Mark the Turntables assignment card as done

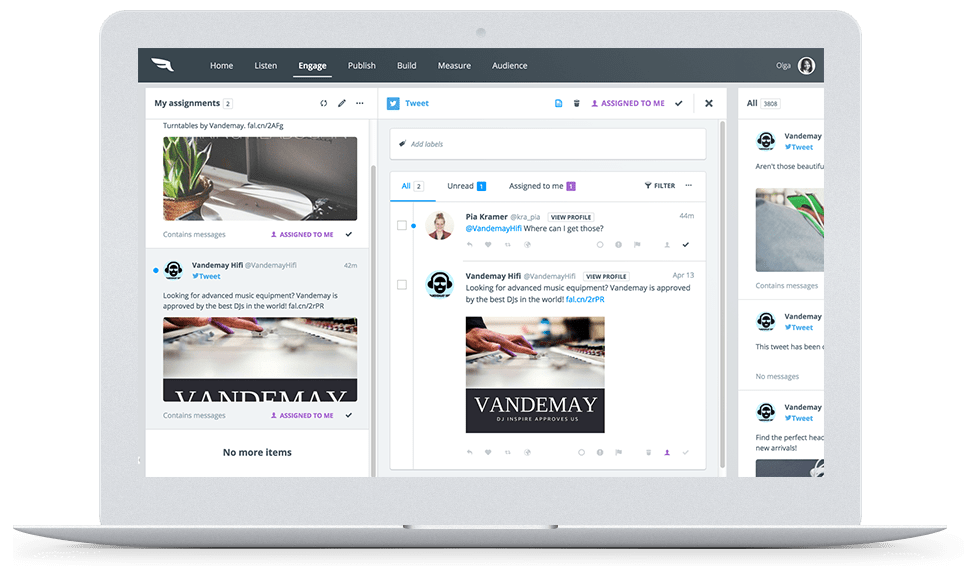coord(349,234)
